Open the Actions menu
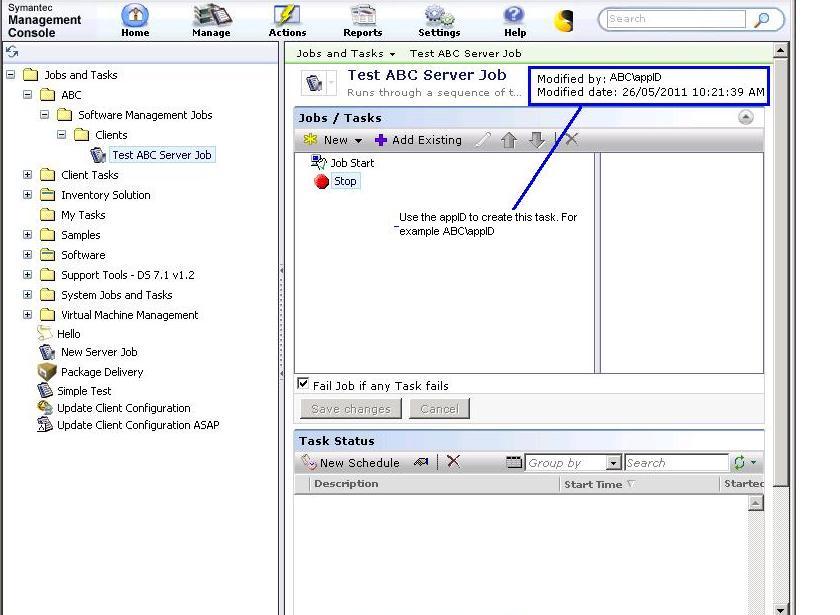The image size is (840, 615). click(x=287, y=21)
